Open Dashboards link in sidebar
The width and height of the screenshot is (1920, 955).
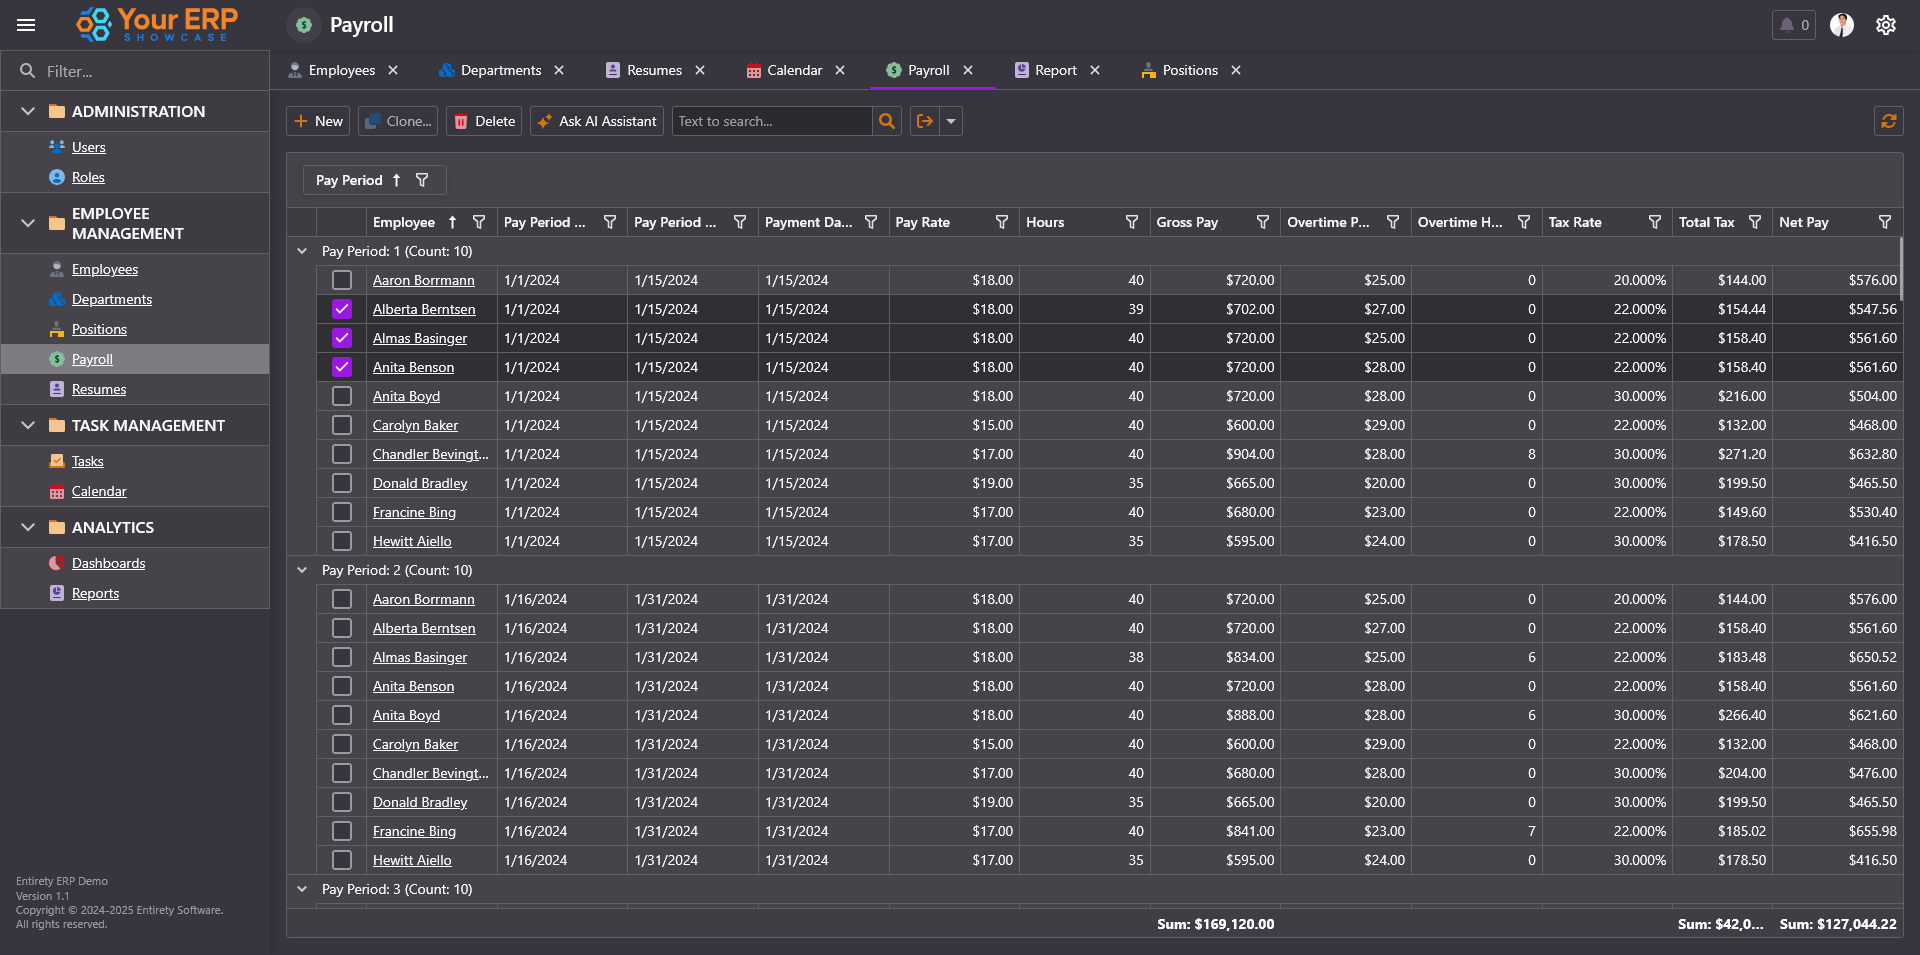(108, 563)
